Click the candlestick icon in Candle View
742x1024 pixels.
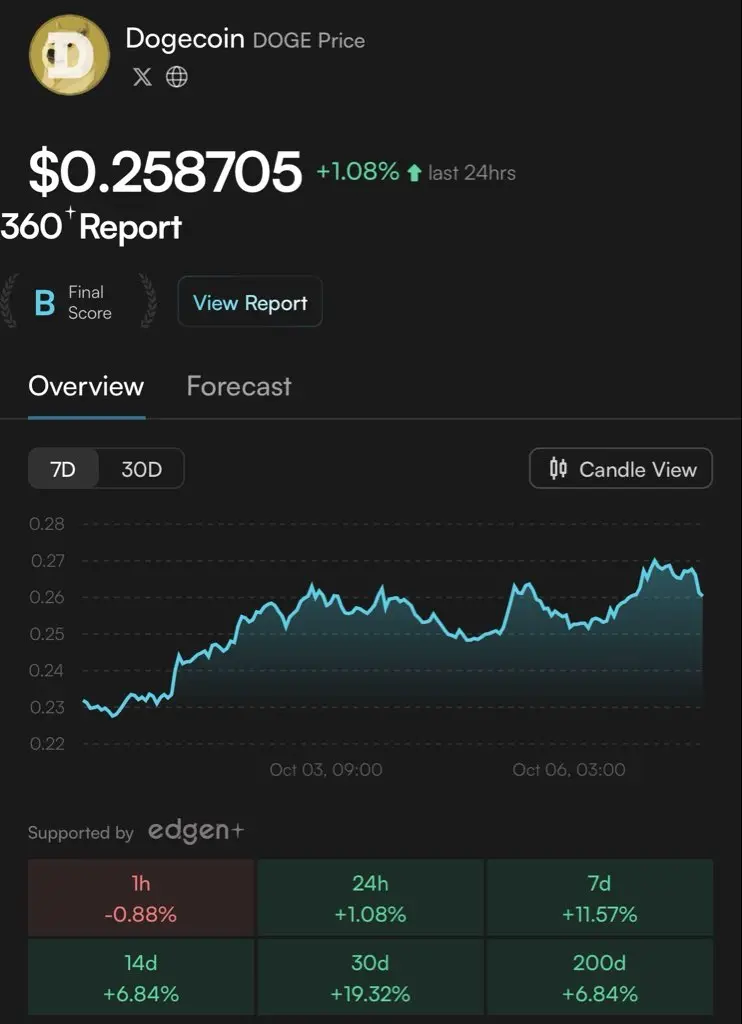click(x=558, y=468)
